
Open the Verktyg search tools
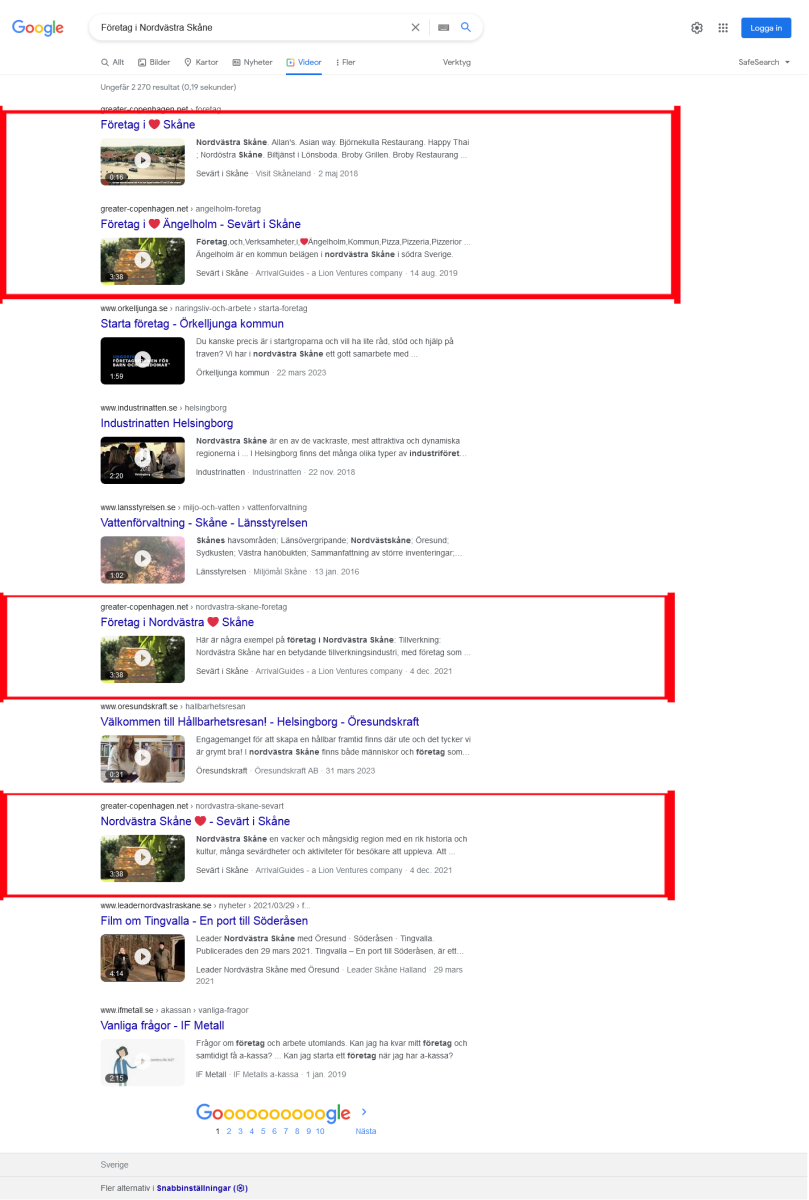pyautogui.click(x=457, y=62)
